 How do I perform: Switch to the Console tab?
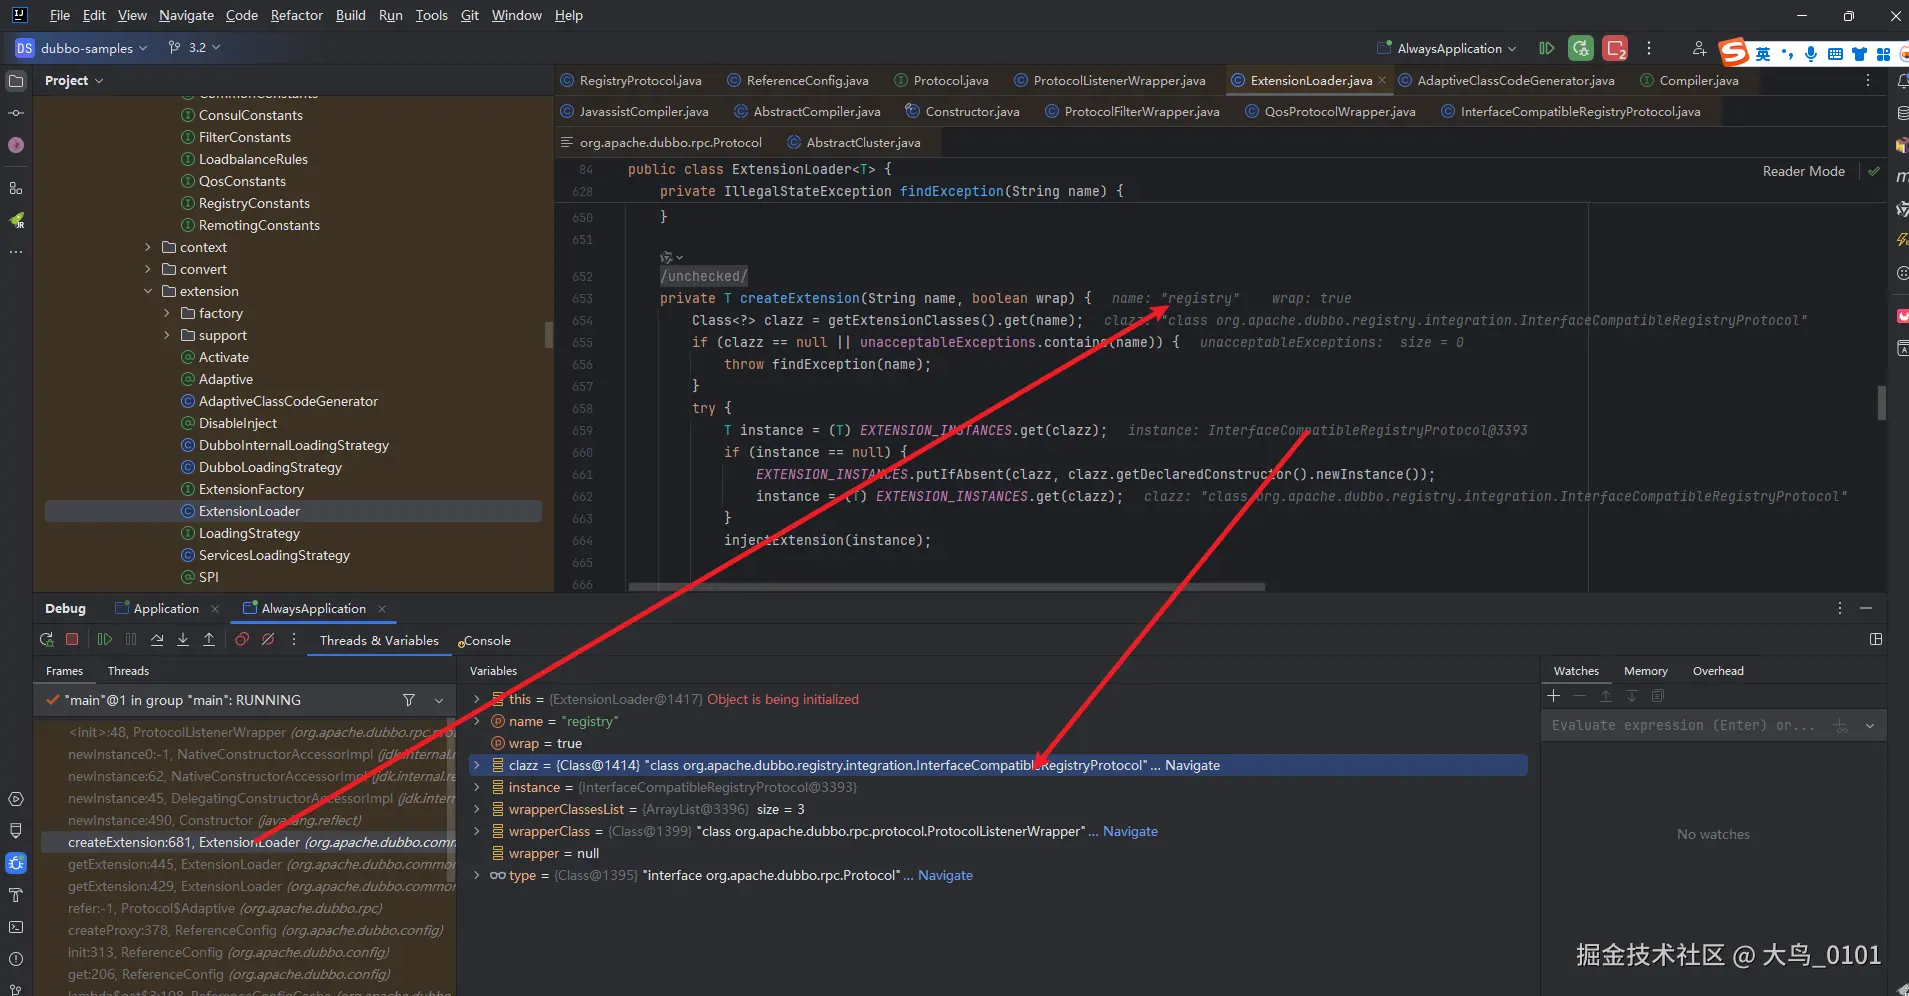[x=485, y=641]
